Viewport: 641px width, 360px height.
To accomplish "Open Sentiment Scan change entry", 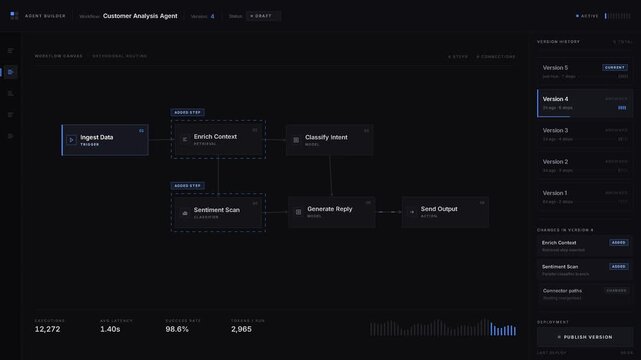I will click(x=585, y=270).
